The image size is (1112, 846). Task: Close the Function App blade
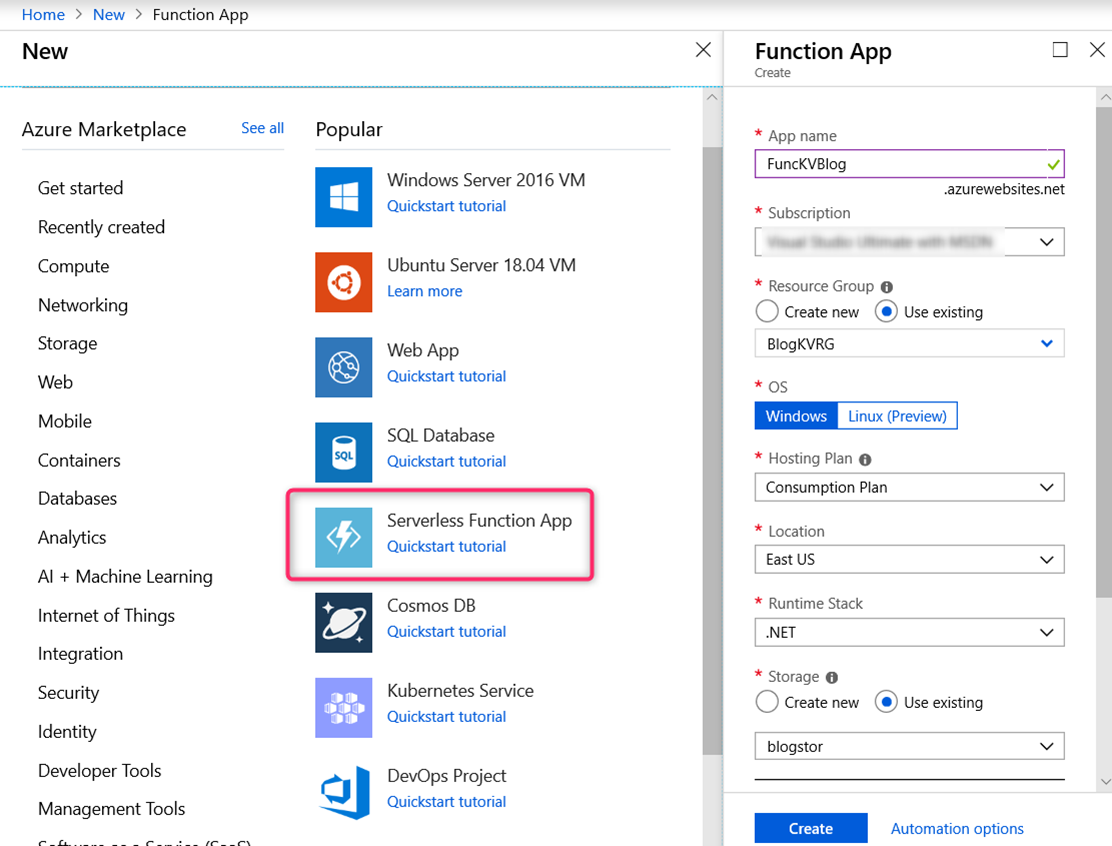click(1097, 50)
